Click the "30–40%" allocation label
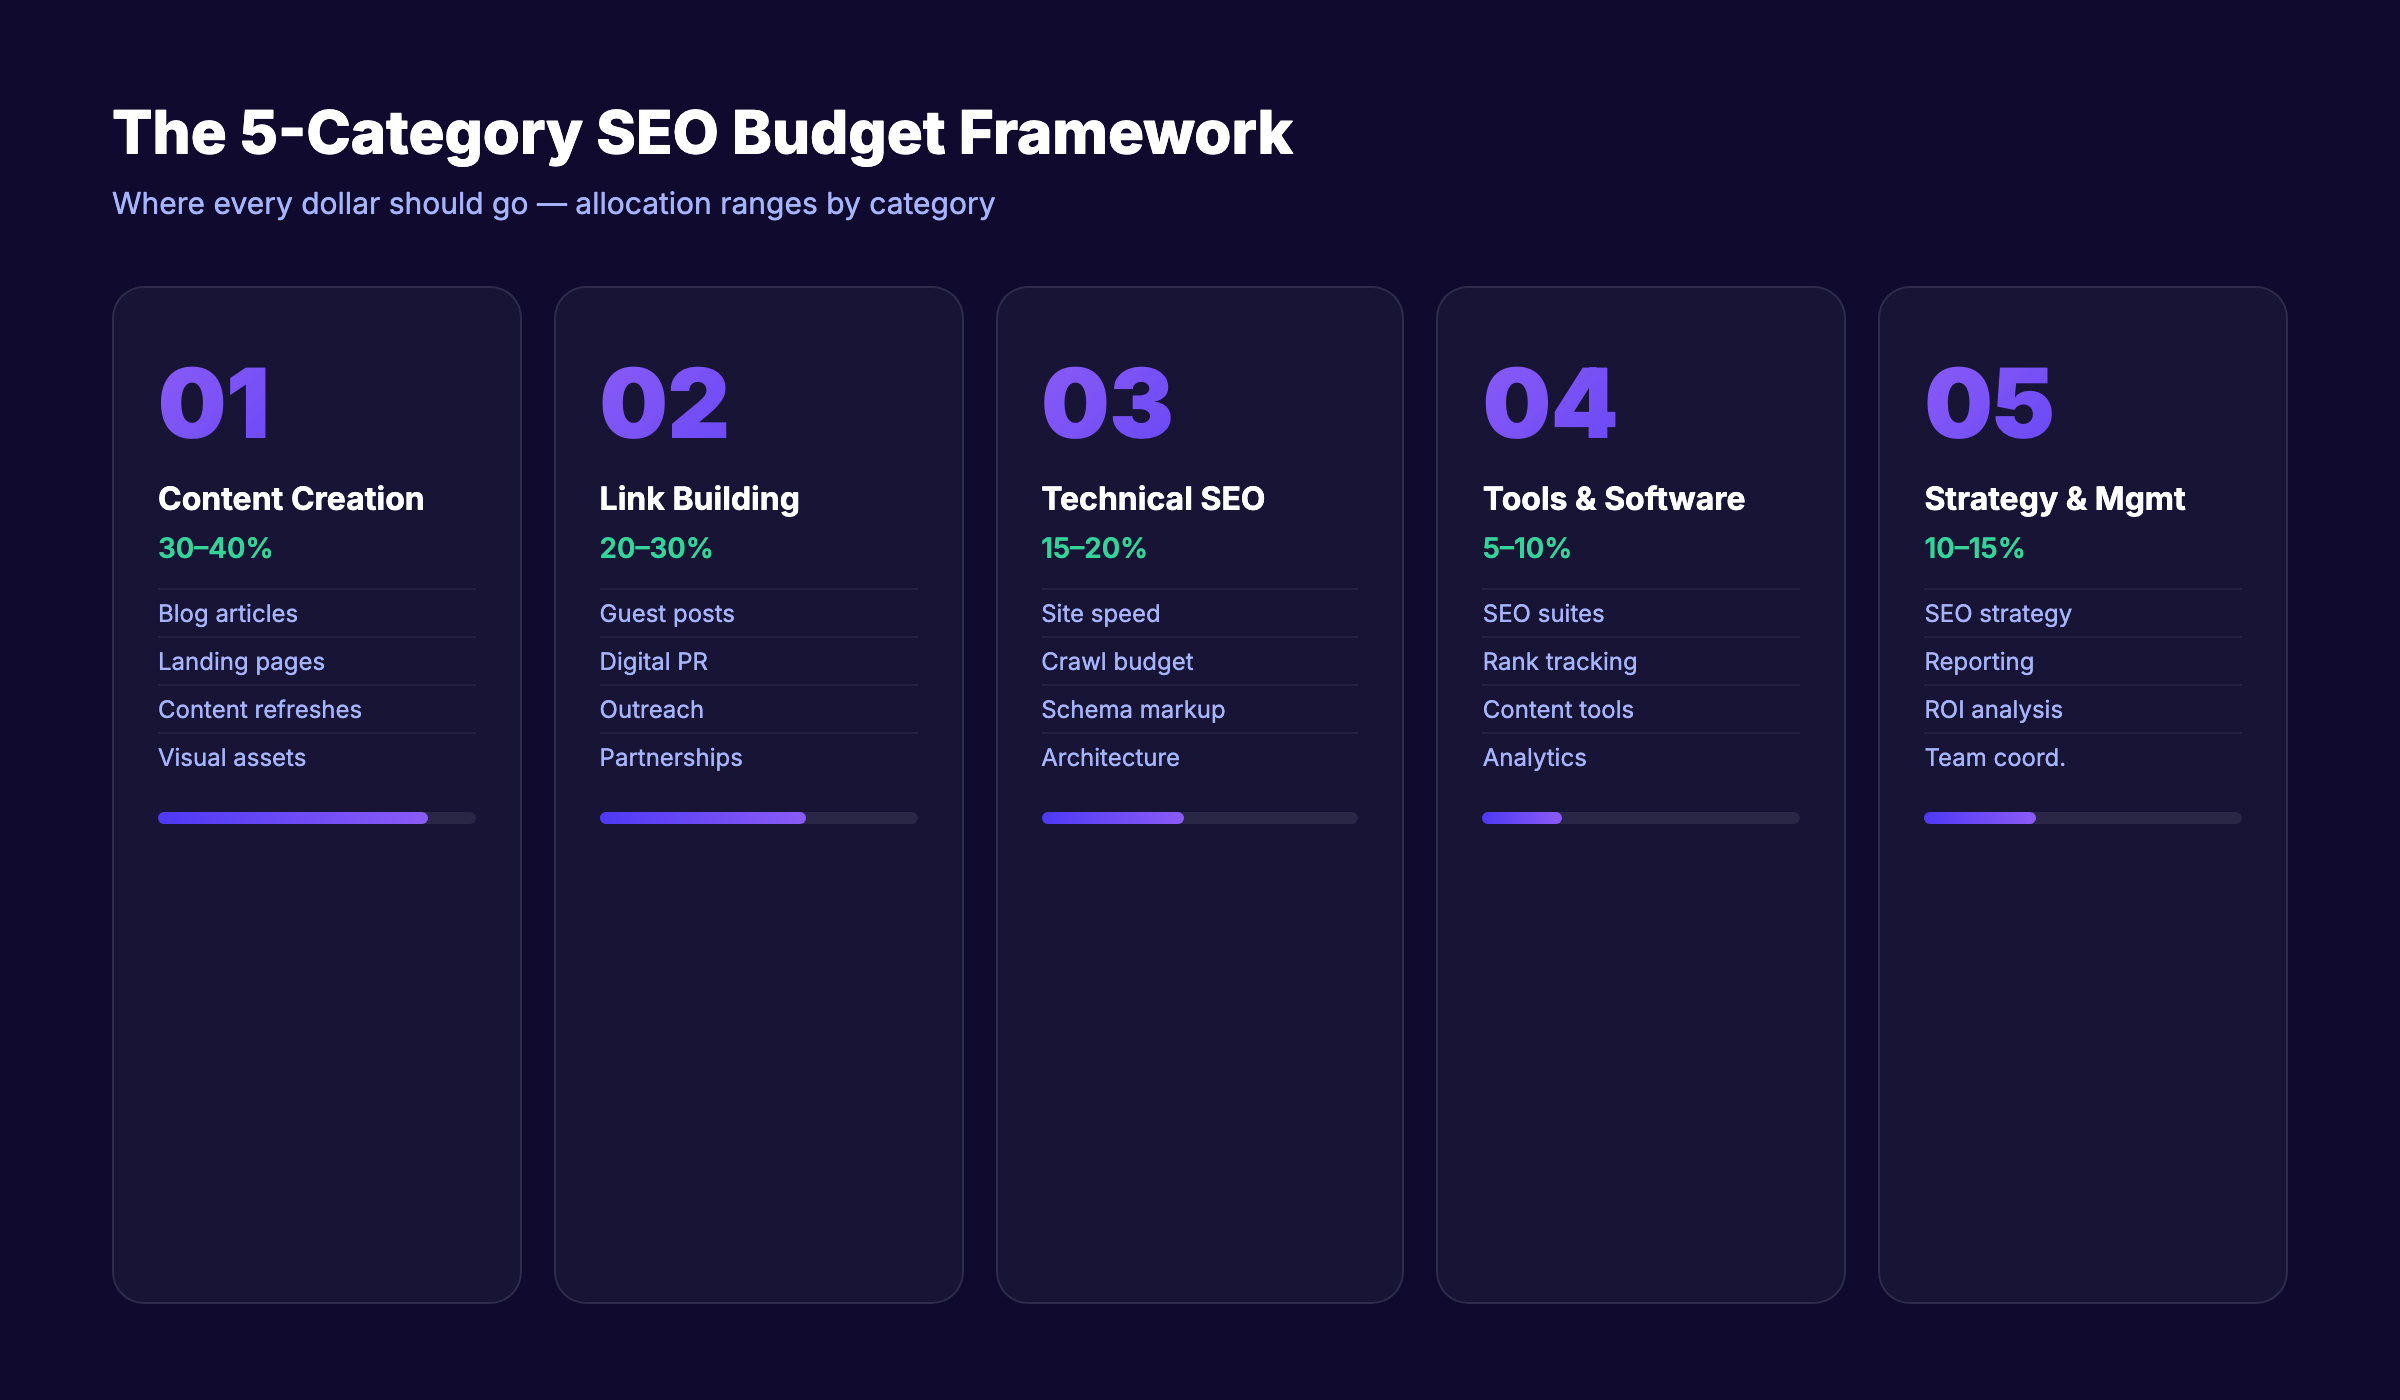Screen dimensions: 2400x1400 coord(214,548)
